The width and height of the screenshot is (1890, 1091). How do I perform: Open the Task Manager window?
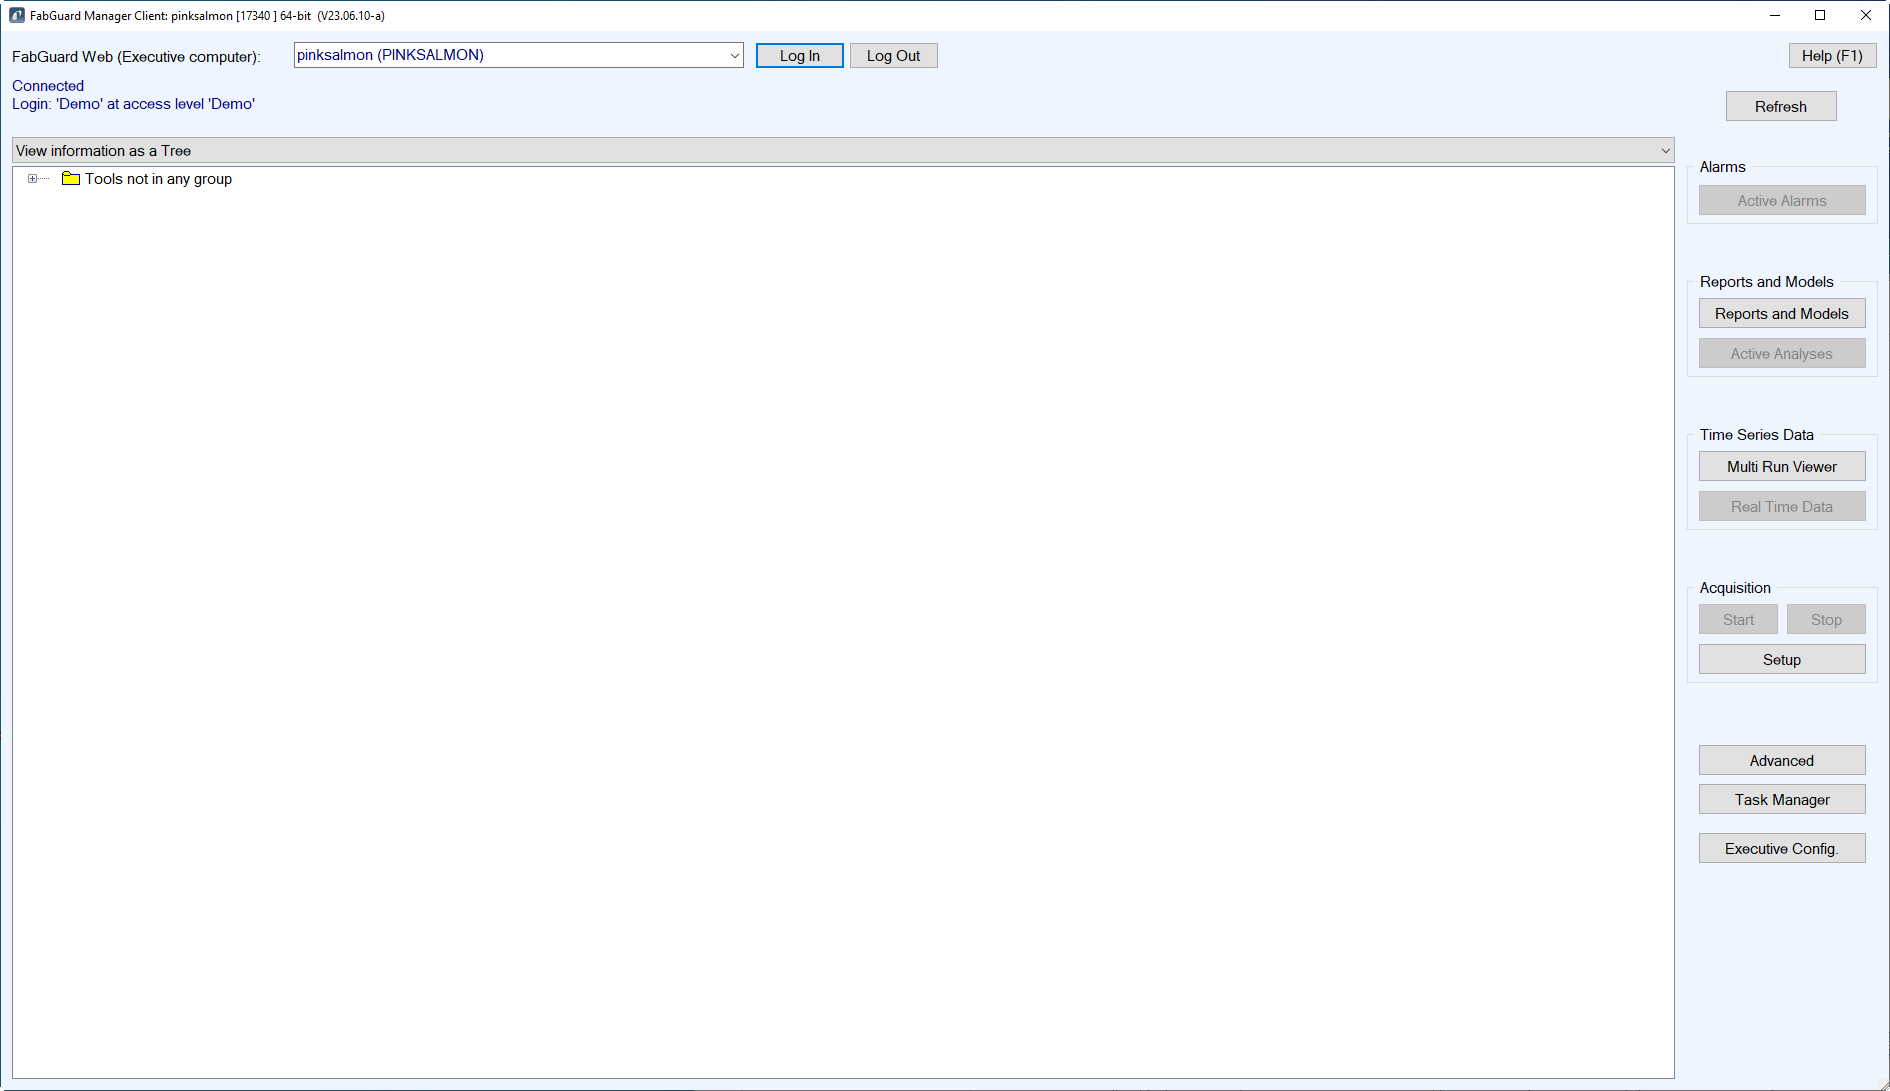click(x=1781, y=799)
